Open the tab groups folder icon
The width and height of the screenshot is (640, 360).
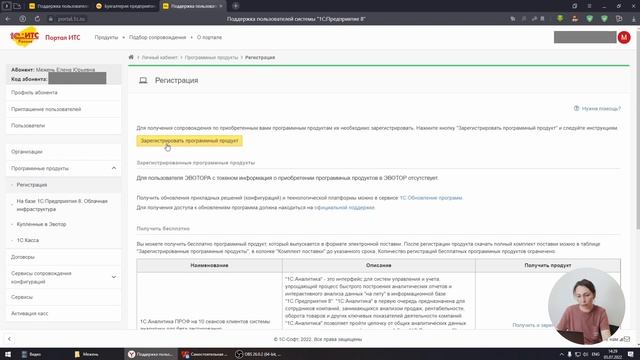pos(17,6)
